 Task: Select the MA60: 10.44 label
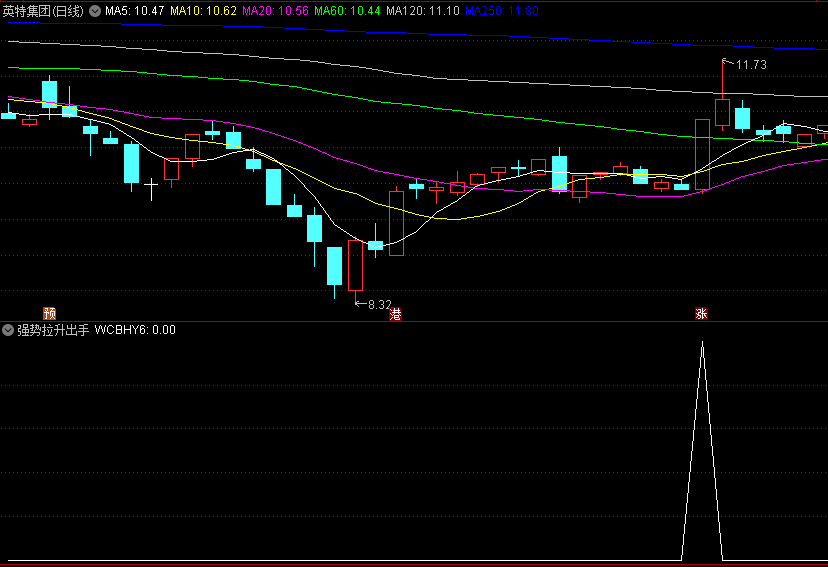347,11
